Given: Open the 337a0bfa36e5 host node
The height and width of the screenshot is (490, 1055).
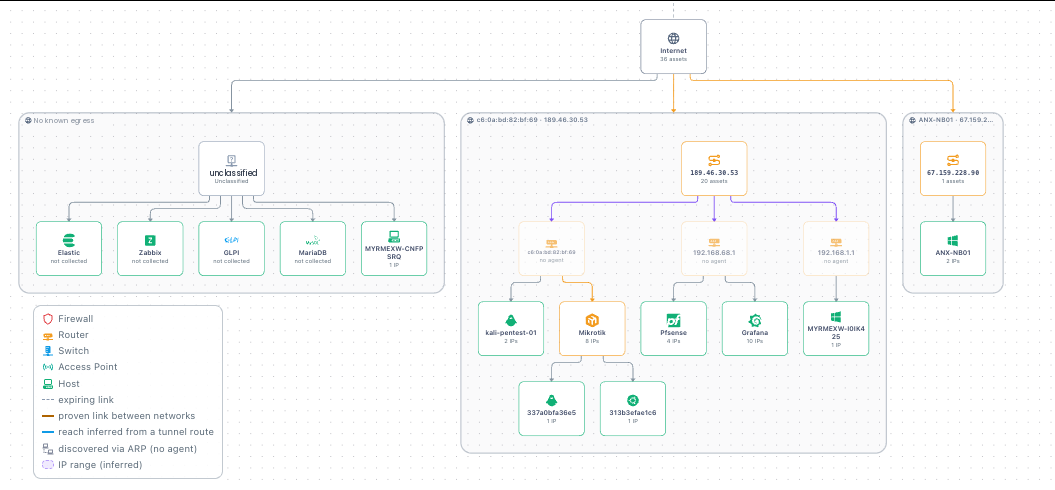Looking at the screenshot, I should [552, 409].
